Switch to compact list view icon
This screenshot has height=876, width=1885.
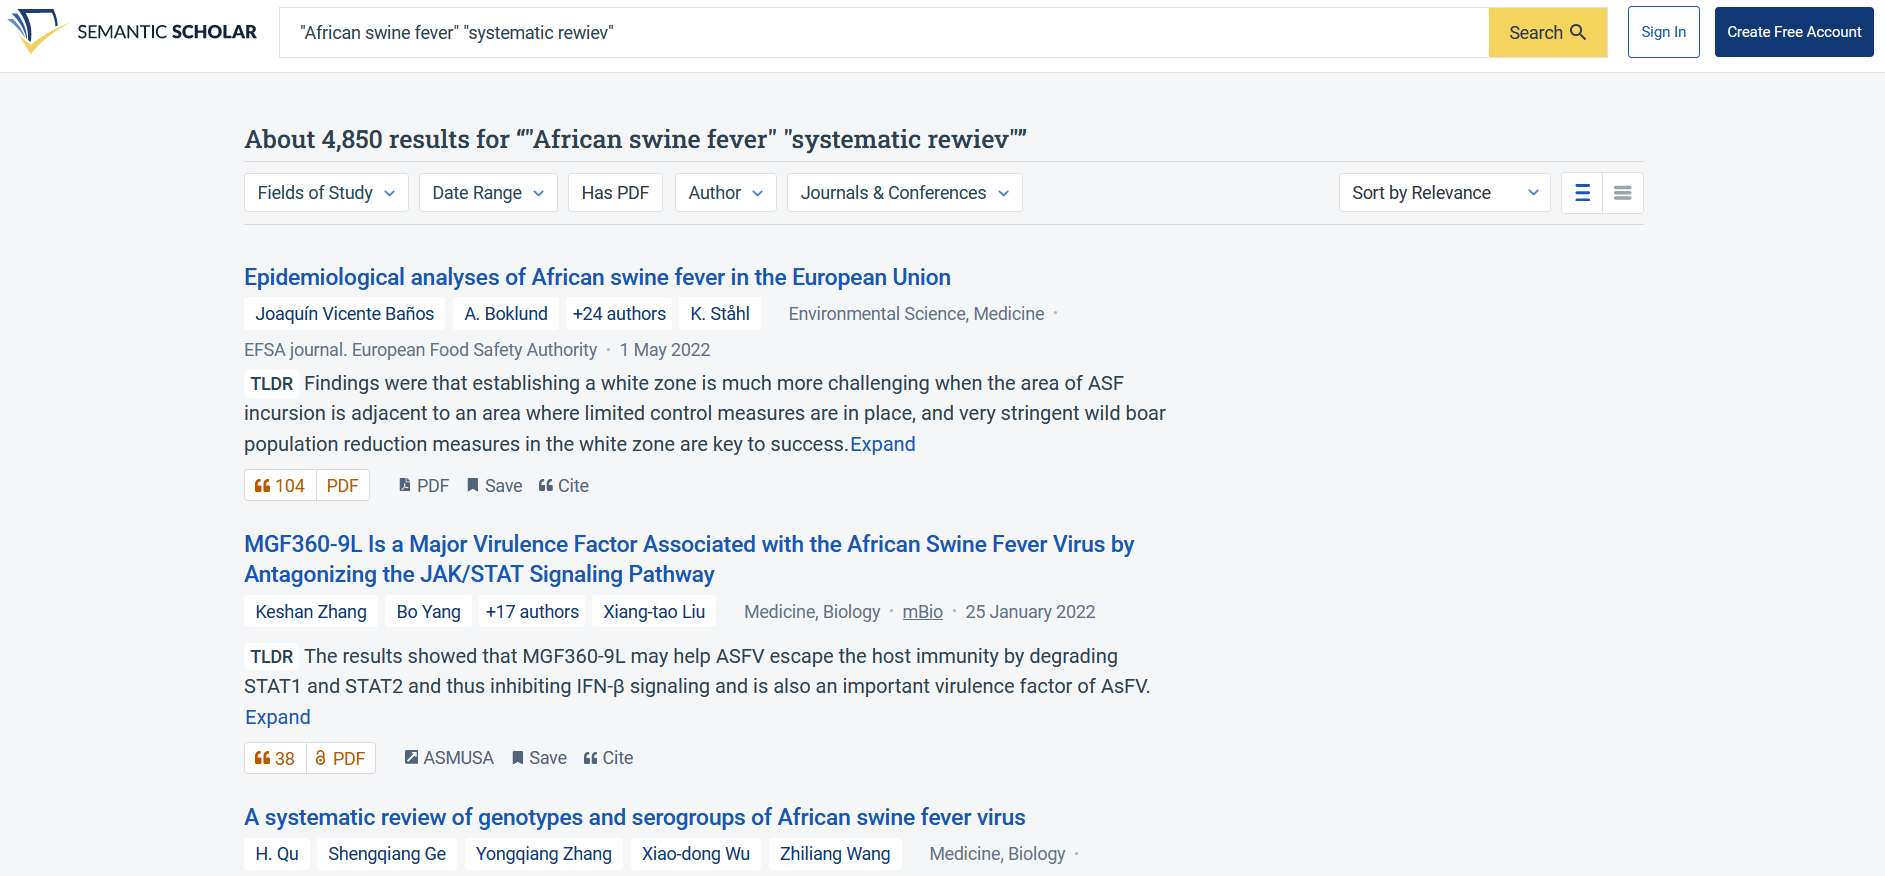(x=1622, y=193)
